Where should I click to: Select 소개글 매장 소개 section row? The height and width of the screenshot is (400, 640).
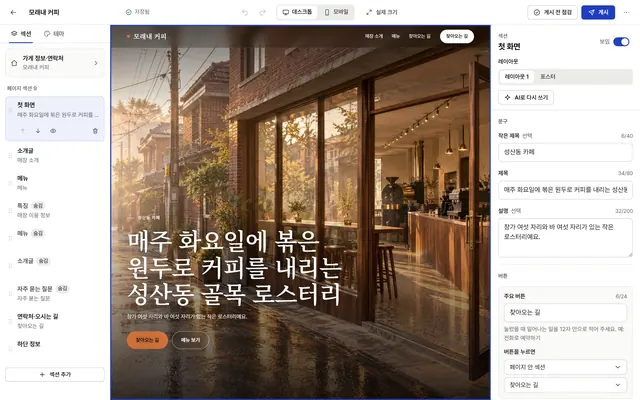[55, 156]
